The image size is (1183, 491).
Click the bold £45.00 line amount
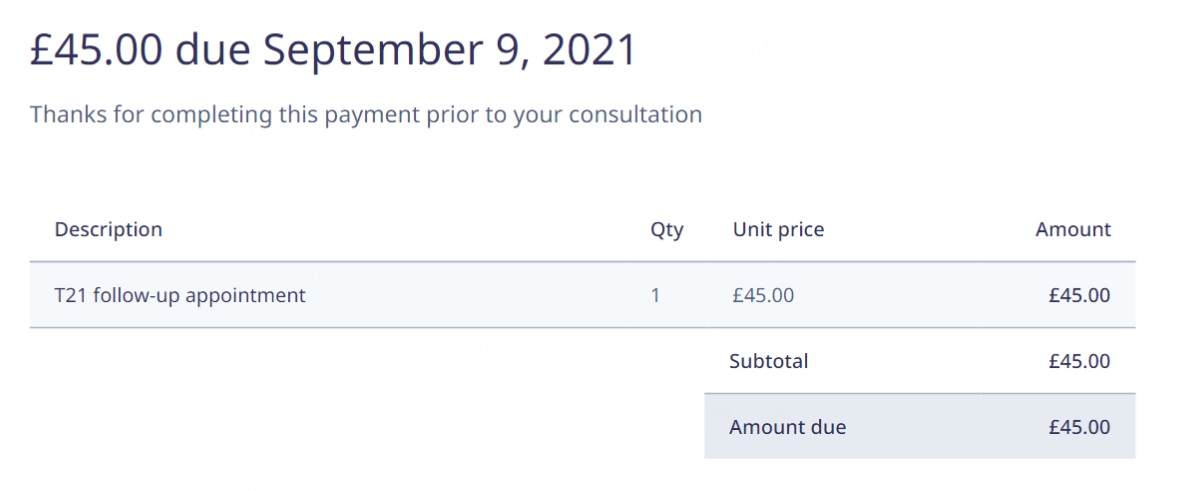pos(1079,295)
